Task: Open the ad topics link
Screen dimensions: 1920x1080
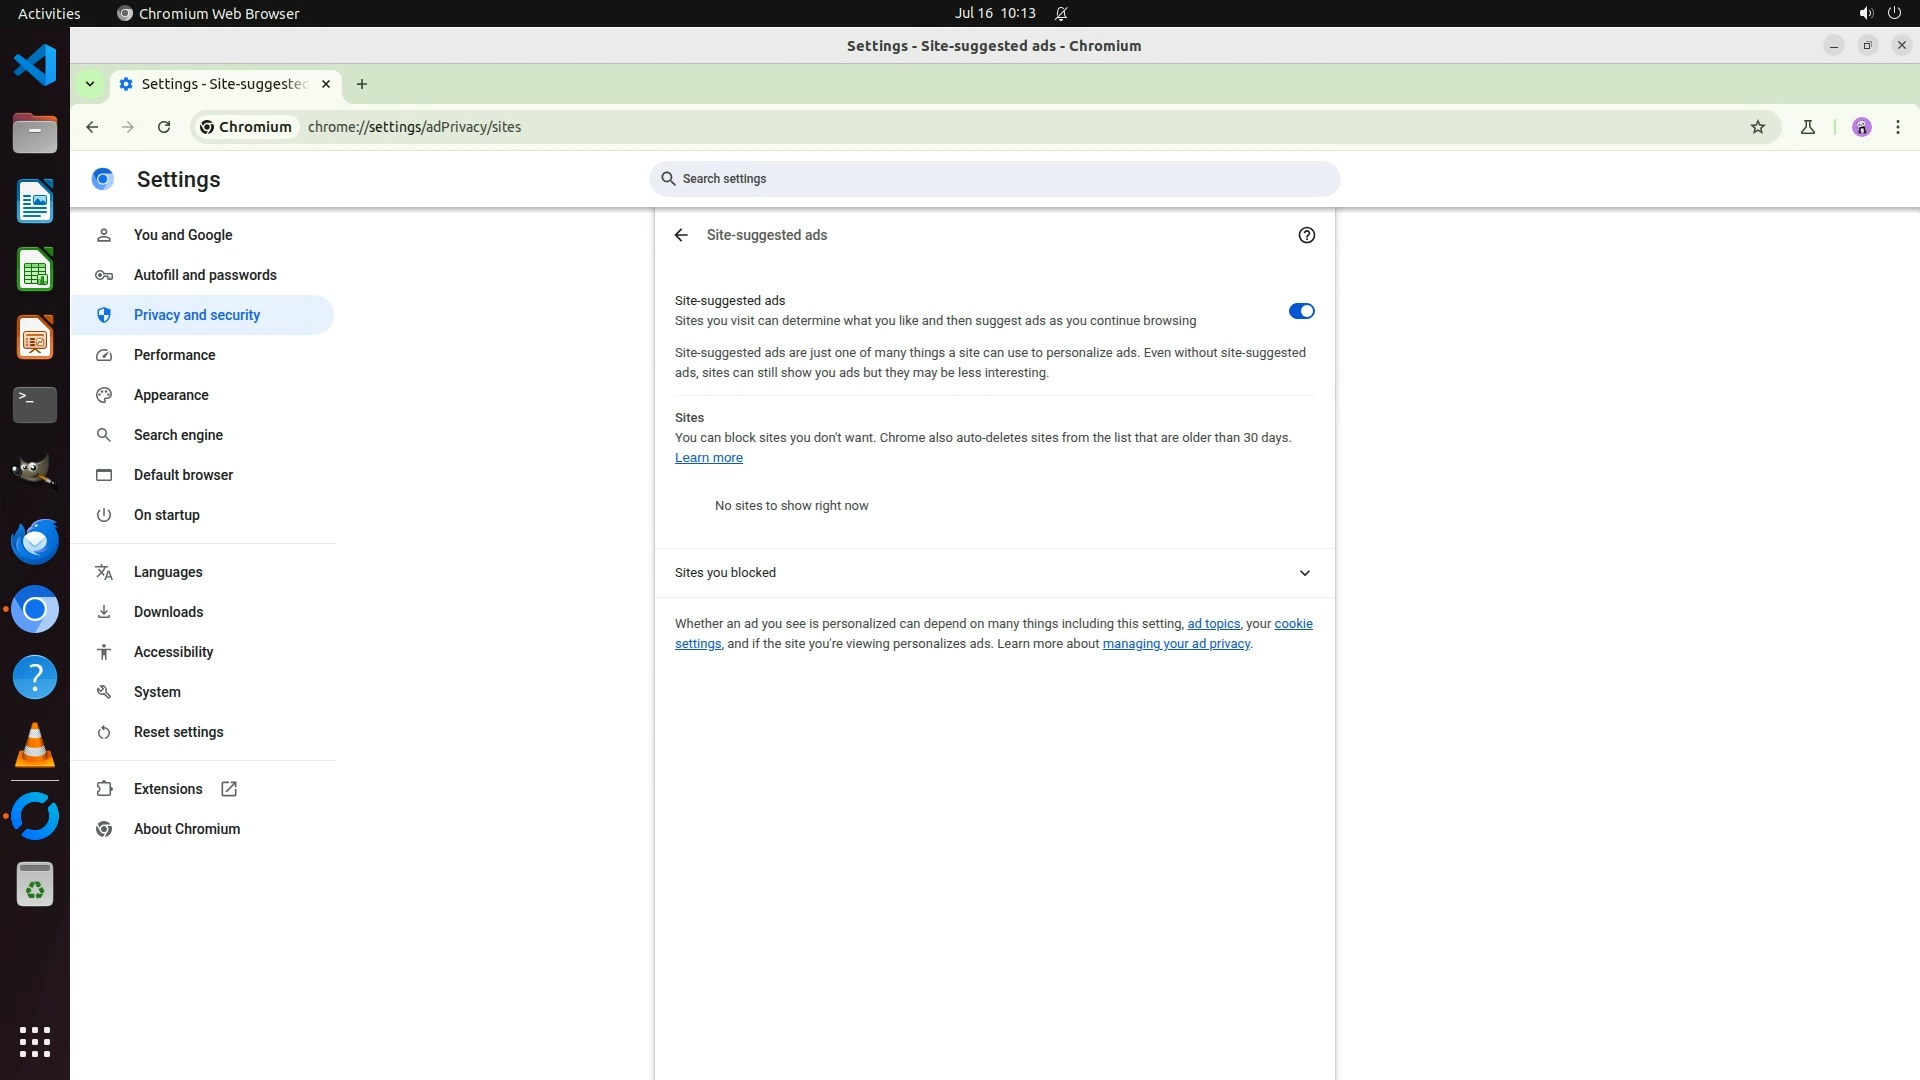Action: [x=1213, y=624]
